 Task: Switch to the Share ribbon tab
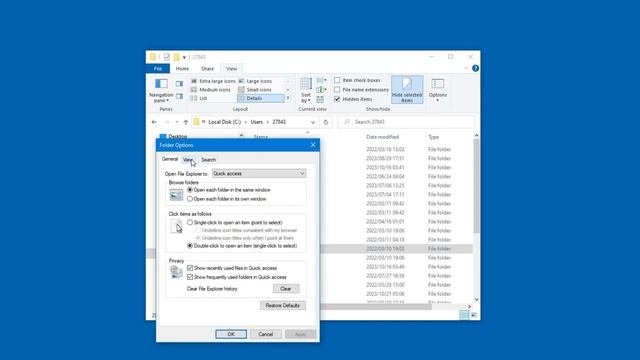(207, 69)
